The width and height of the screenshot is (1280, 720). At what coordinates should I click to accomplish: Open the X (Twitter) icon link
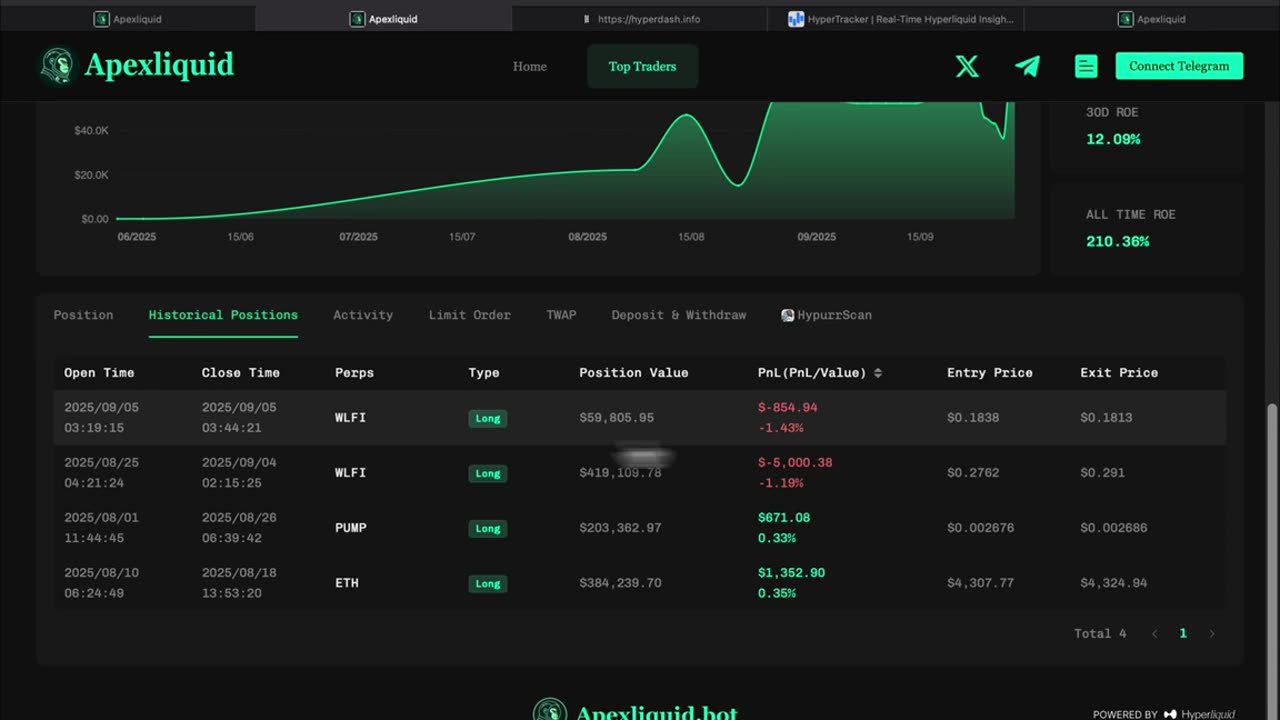point(967,66)
